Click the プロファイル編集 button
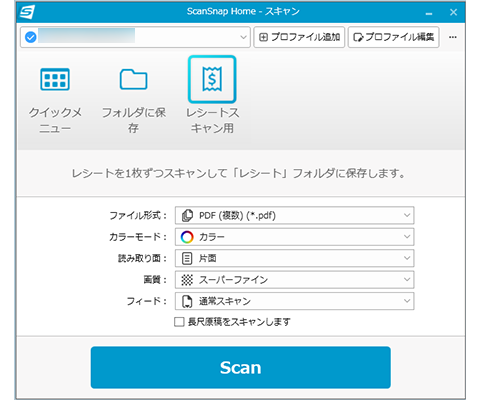The image size is (480, 400). pos(393,37)
